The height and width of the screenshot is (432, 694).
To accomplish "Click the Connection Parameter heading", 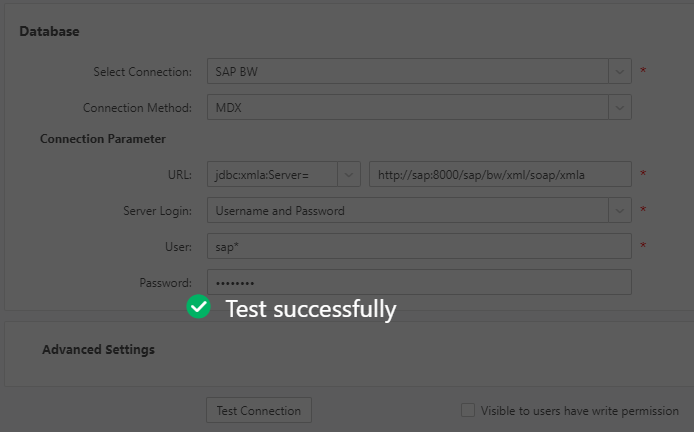I will pos(103,139).
